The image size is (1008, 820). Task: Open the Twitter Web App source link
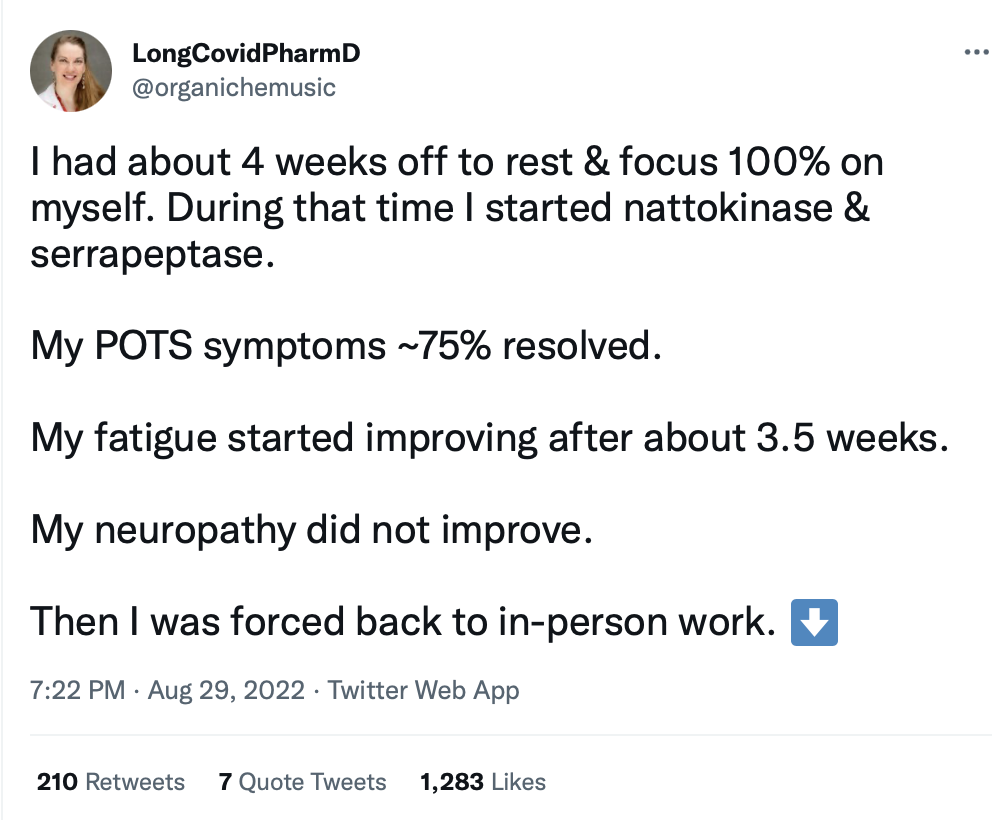[x=423, y=690]
